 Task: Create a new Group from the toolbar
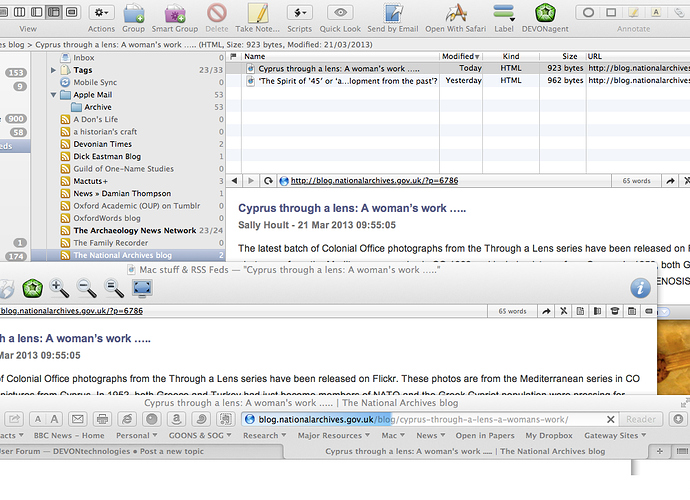pos(133,13)
